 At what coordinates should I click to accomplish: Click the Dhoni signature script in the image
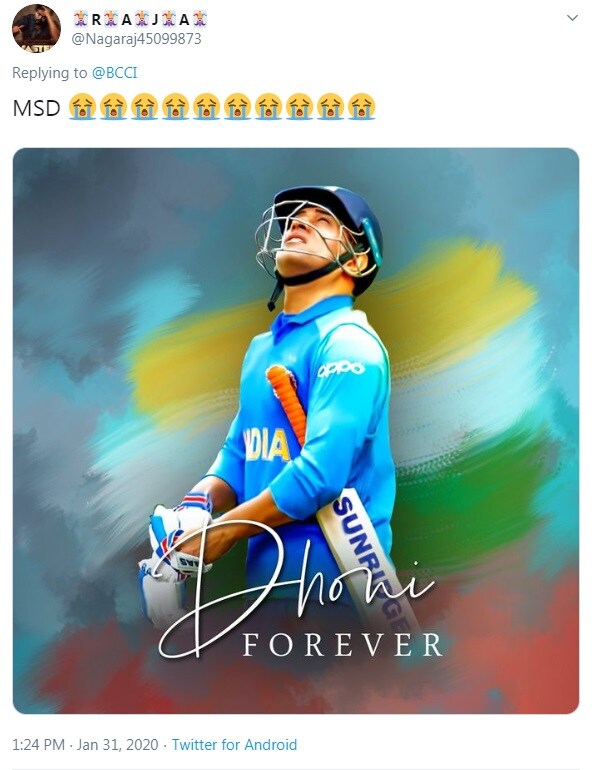296,589
